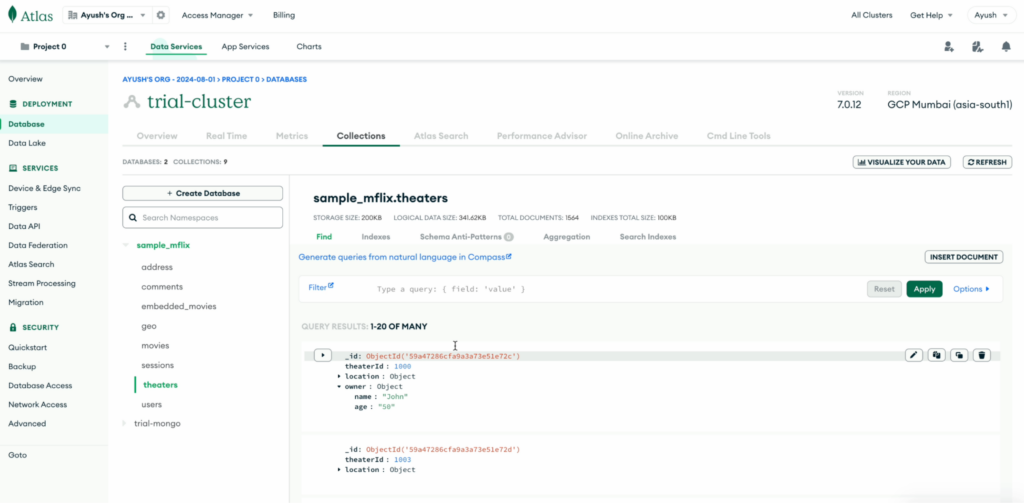Screen dimensions: 1024x503
Task: Switch to the App Services tab
Action: click(245, 46)
